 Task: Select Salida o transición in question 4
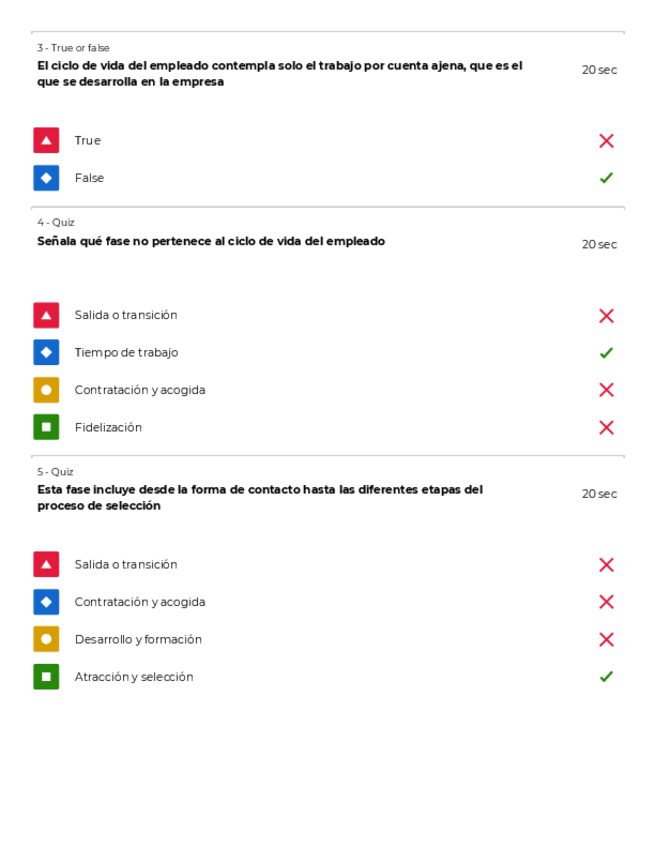[x=126, y=316]
